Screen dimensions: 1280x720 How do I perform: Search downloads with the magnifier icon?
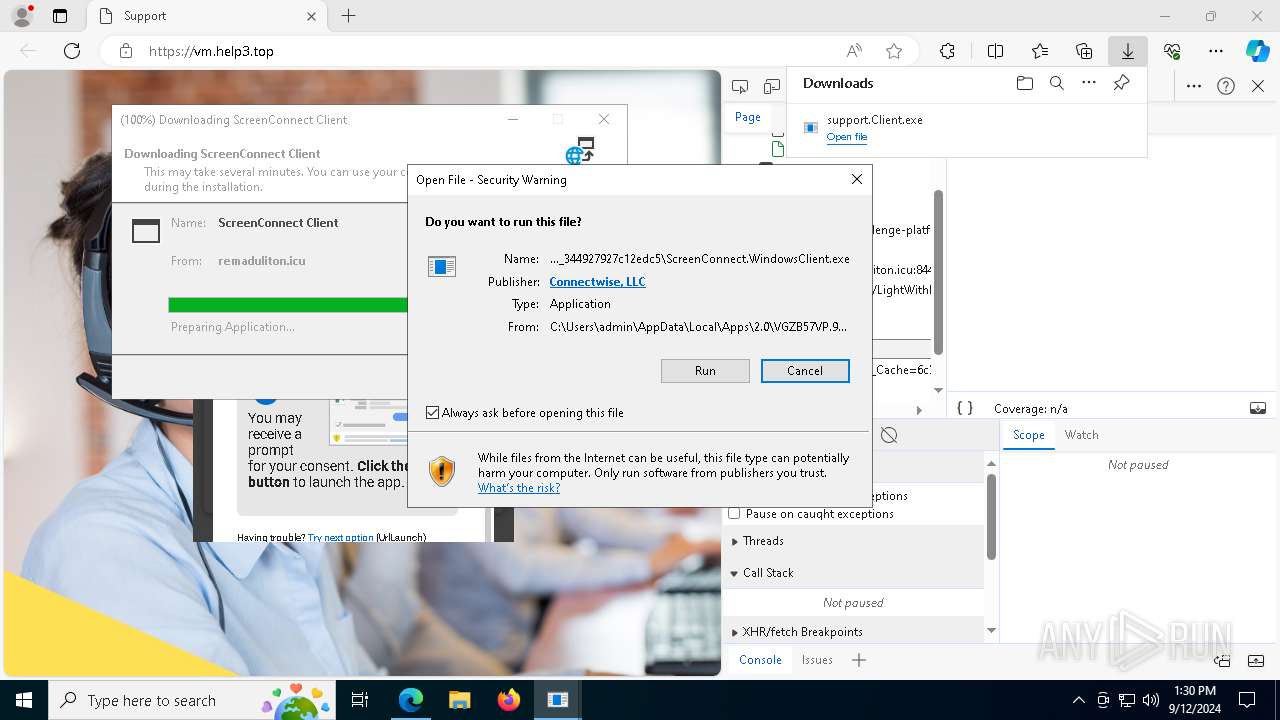pyautogui.click(x=1057, y=84)
